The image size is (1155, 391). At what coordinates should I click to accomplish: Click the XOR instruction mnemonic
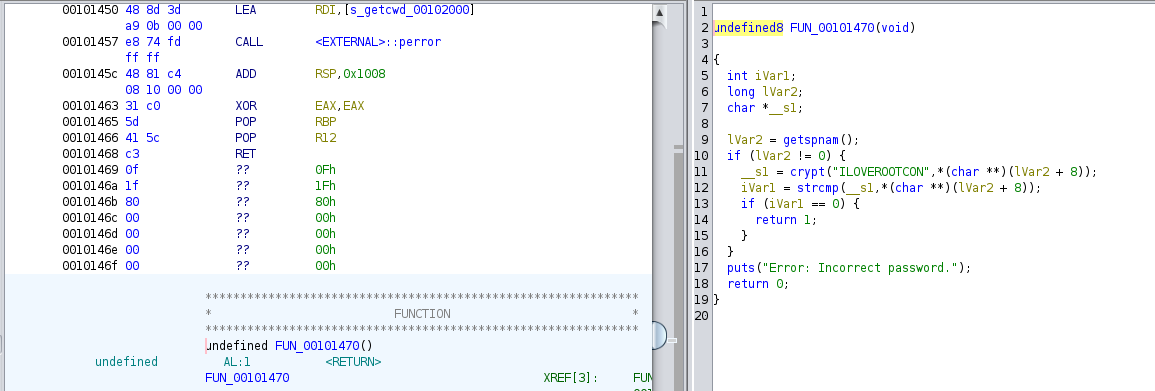245,106
